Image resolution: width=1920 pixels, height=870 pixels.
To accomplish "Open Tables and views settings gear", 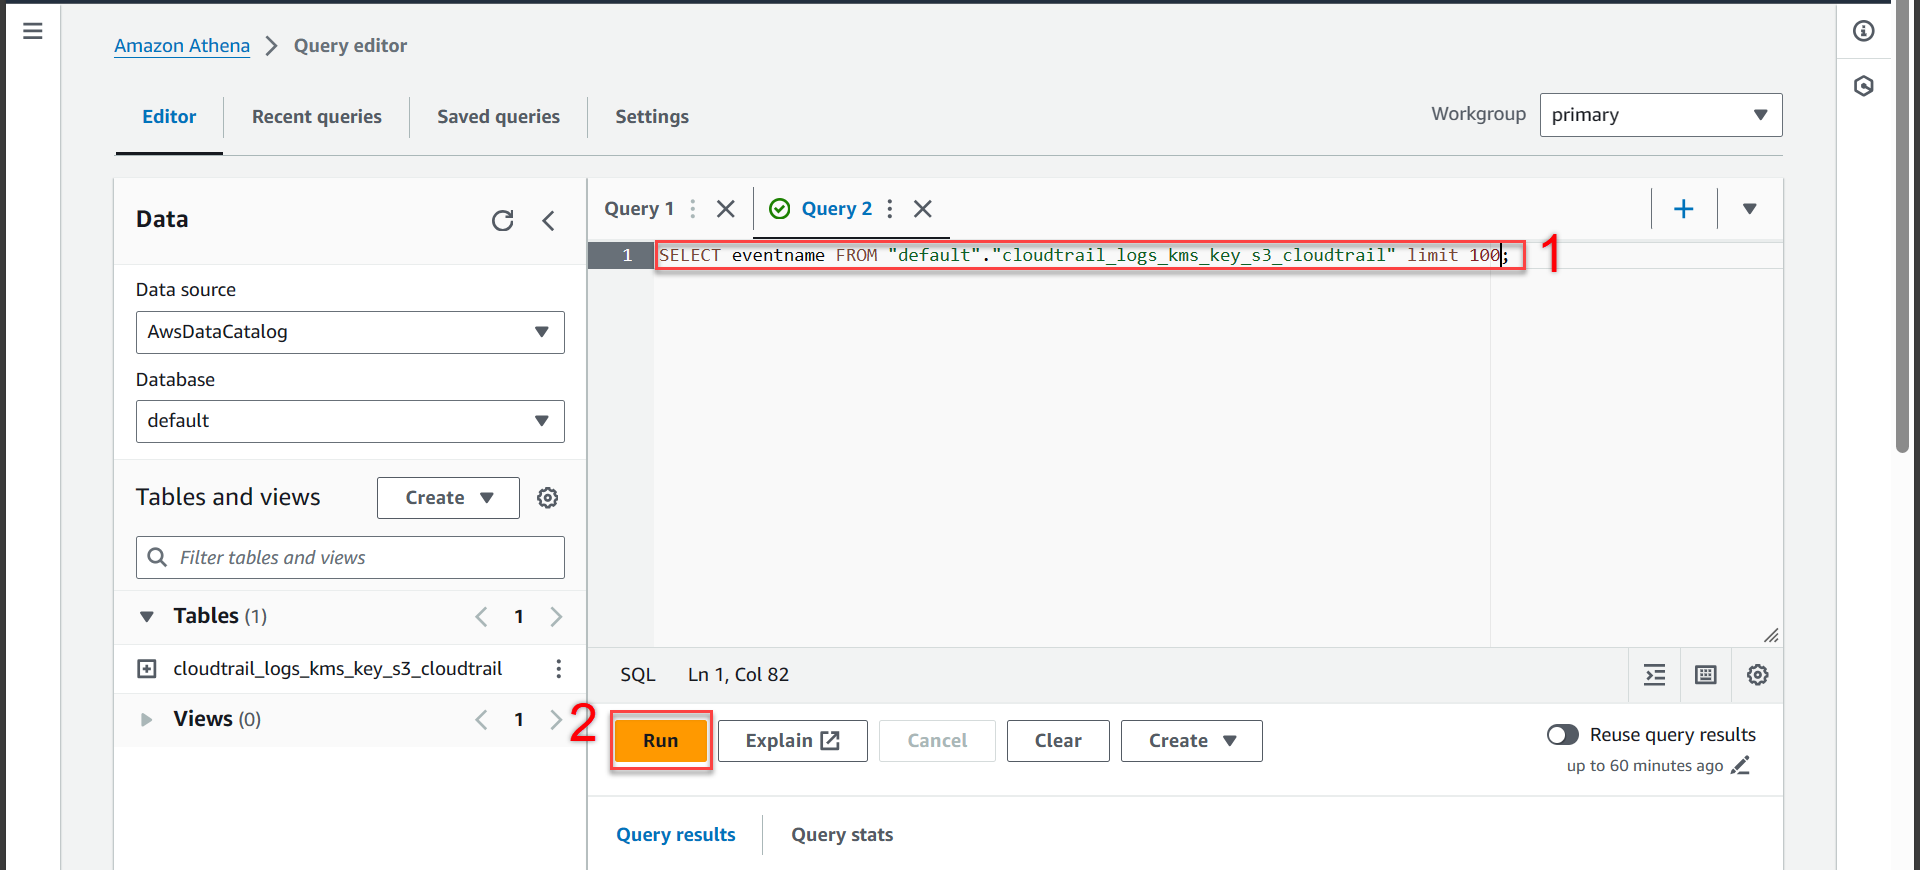I will [548, 498].
